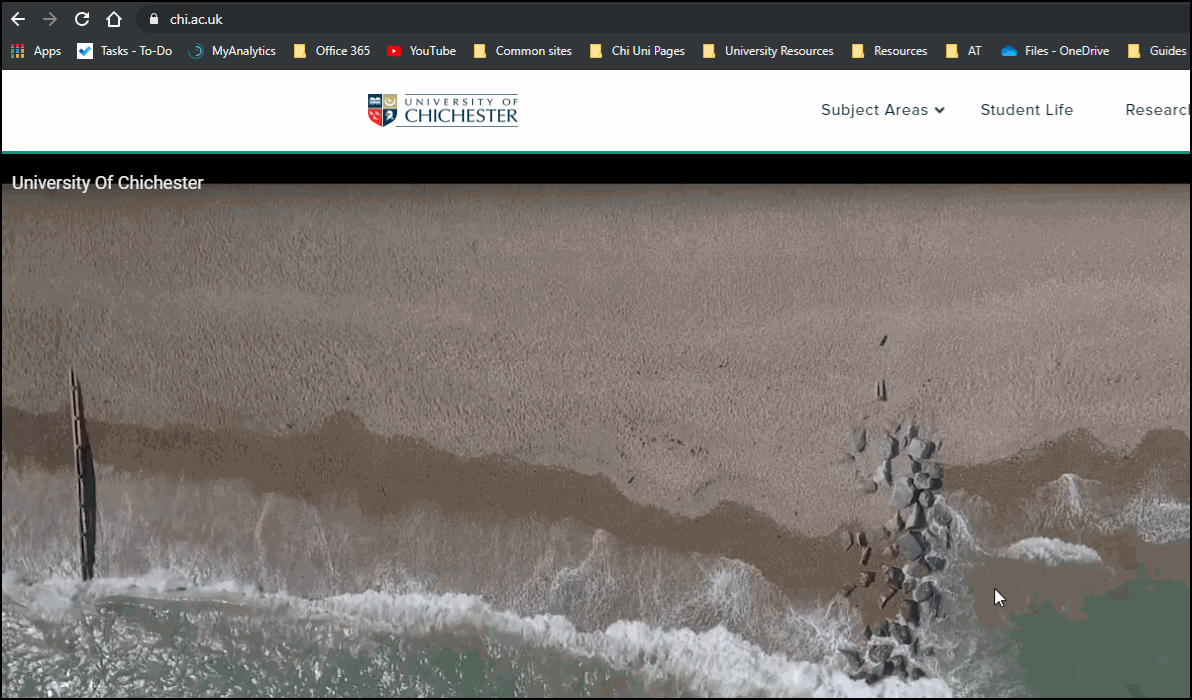
Task: Open the Chi Uni Pages bookmark folder
Action: coord(637,51)
